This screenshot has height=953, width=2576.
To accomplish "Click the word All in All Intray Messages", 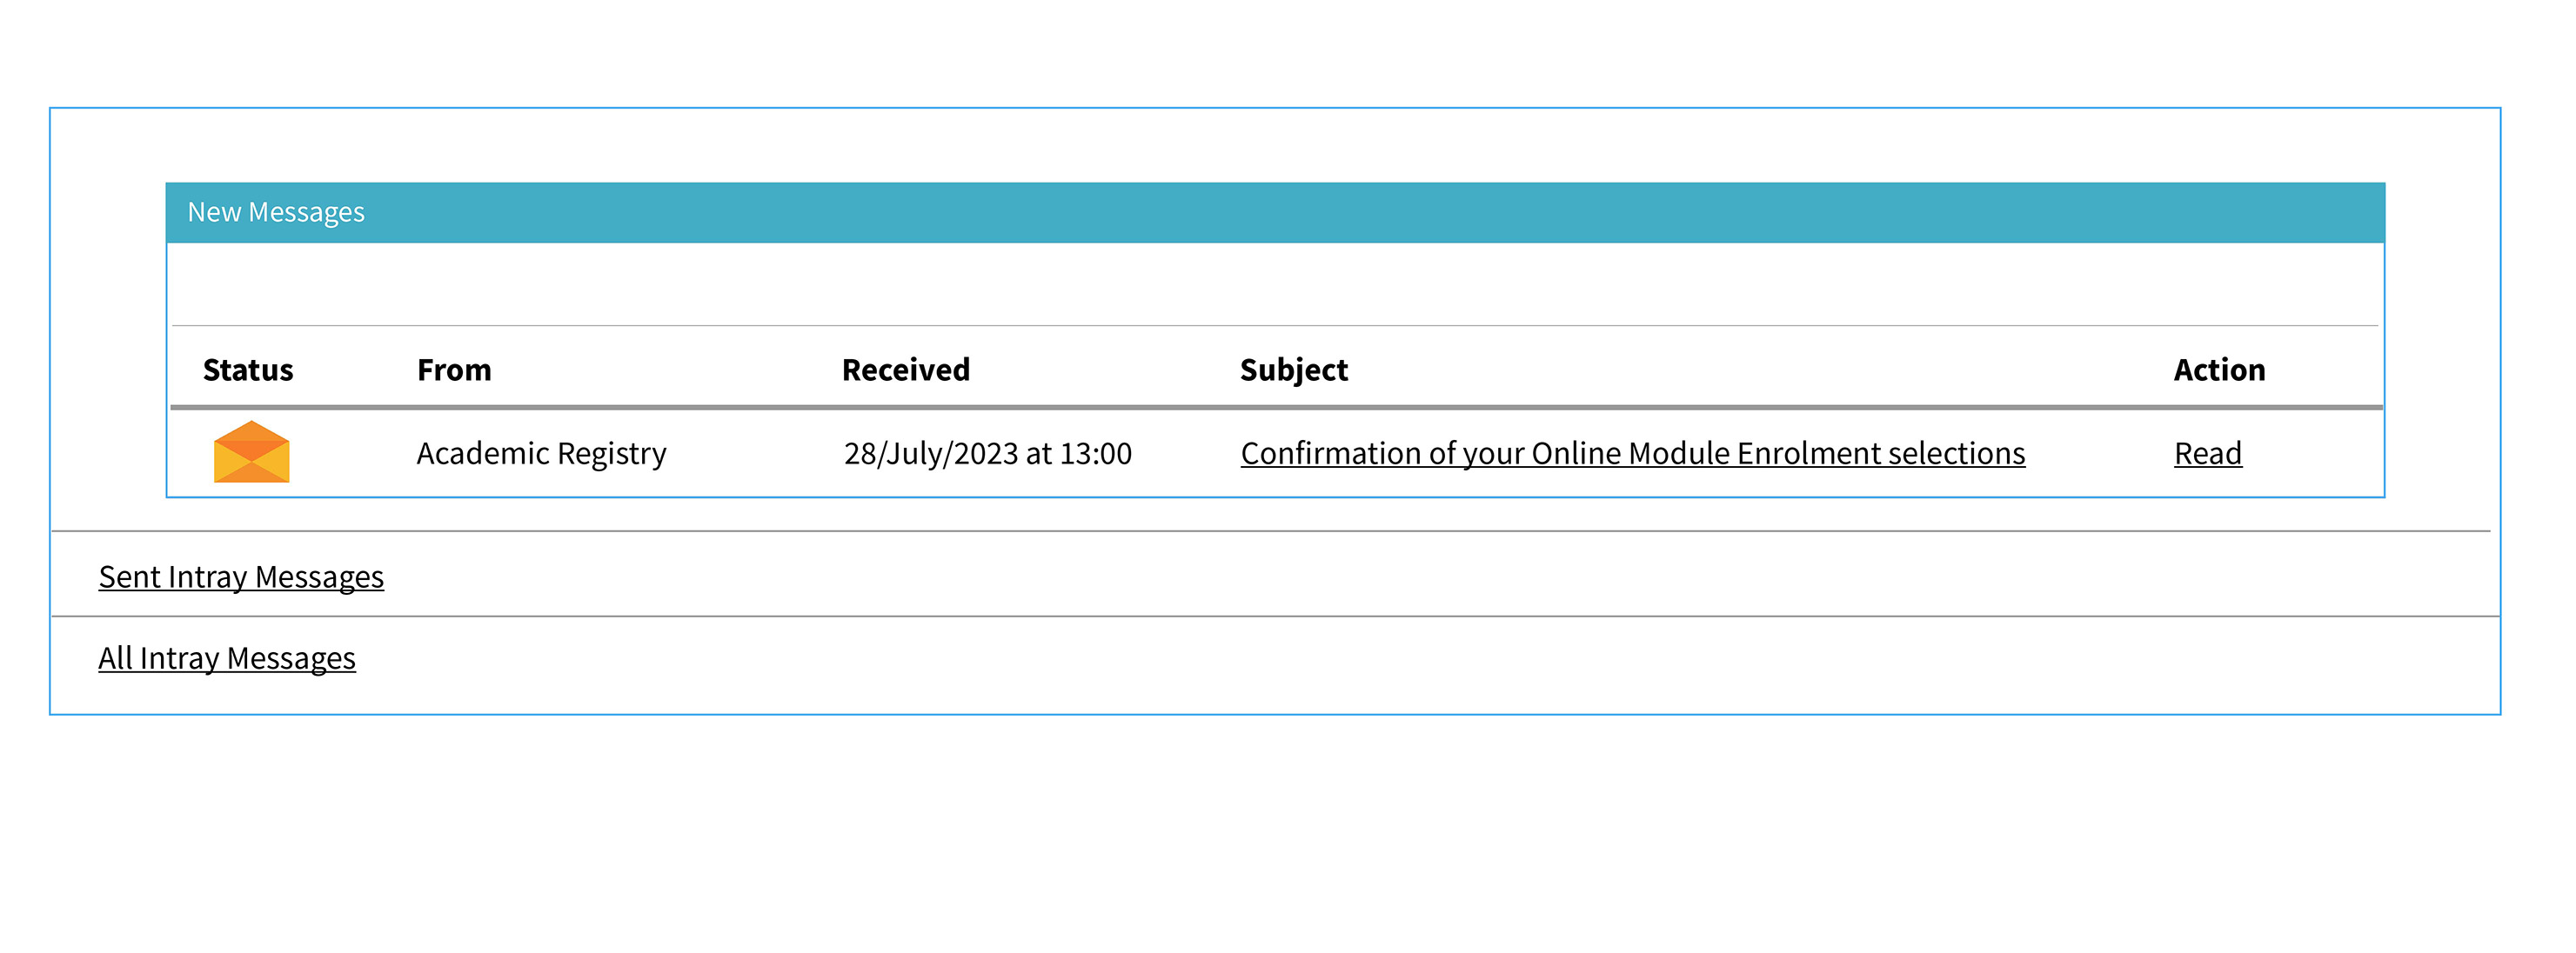I will 115,658.
